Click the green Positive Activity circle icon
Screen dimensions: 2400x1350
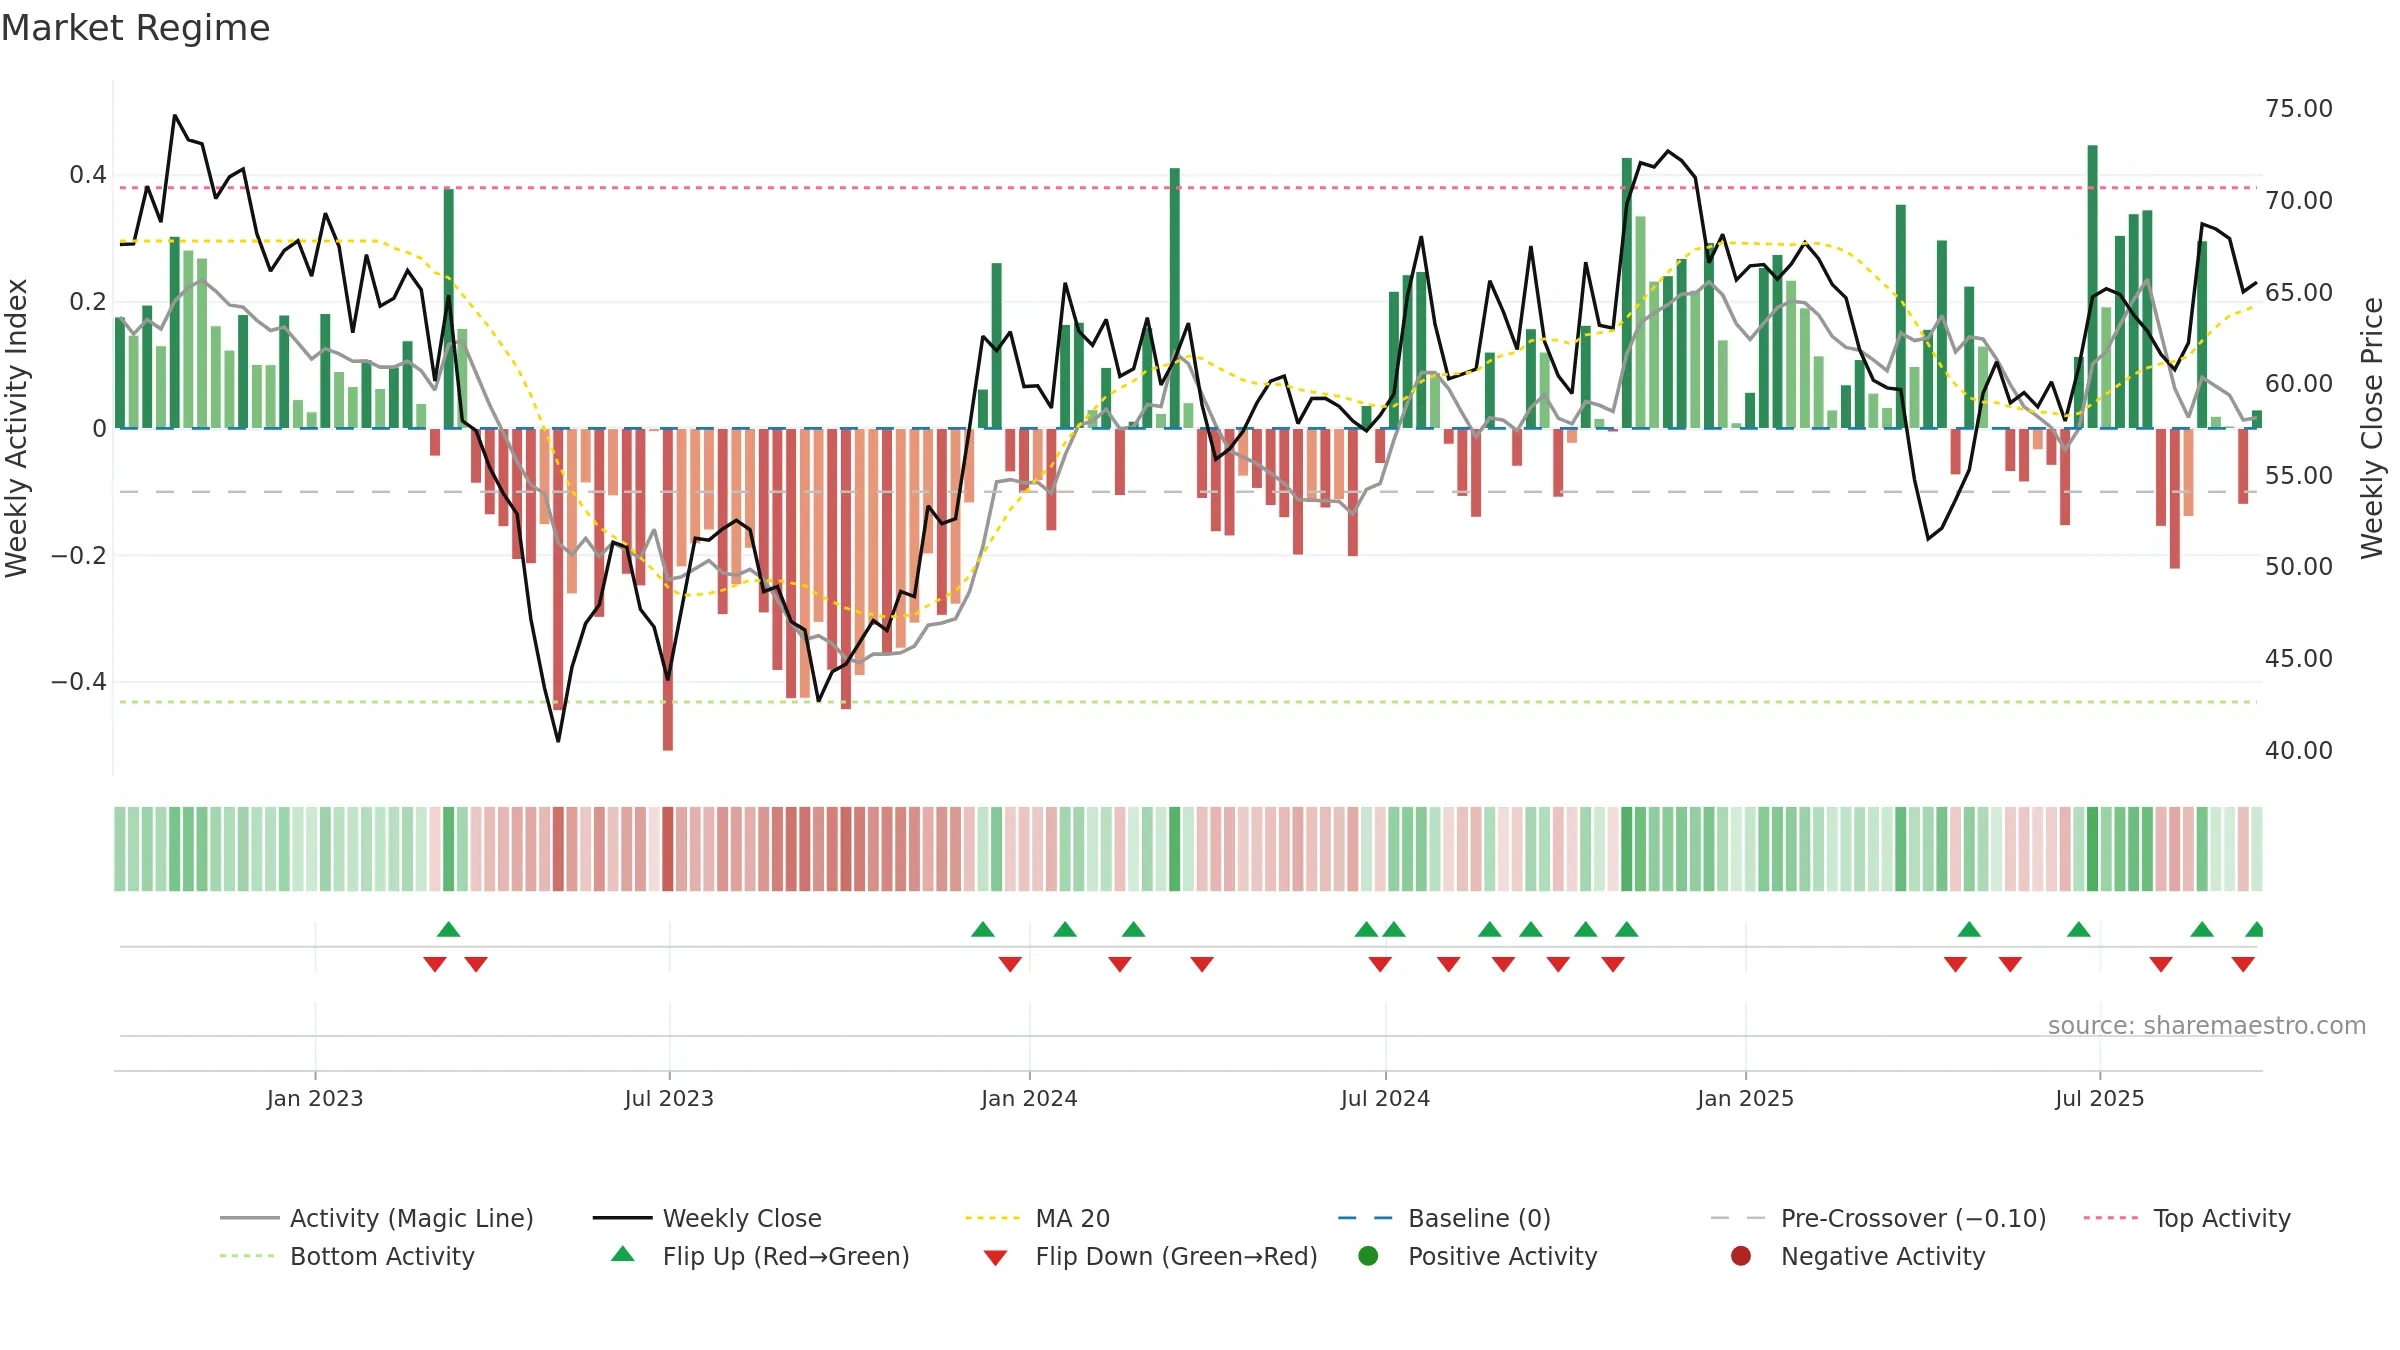[x=1368, y=1256]
